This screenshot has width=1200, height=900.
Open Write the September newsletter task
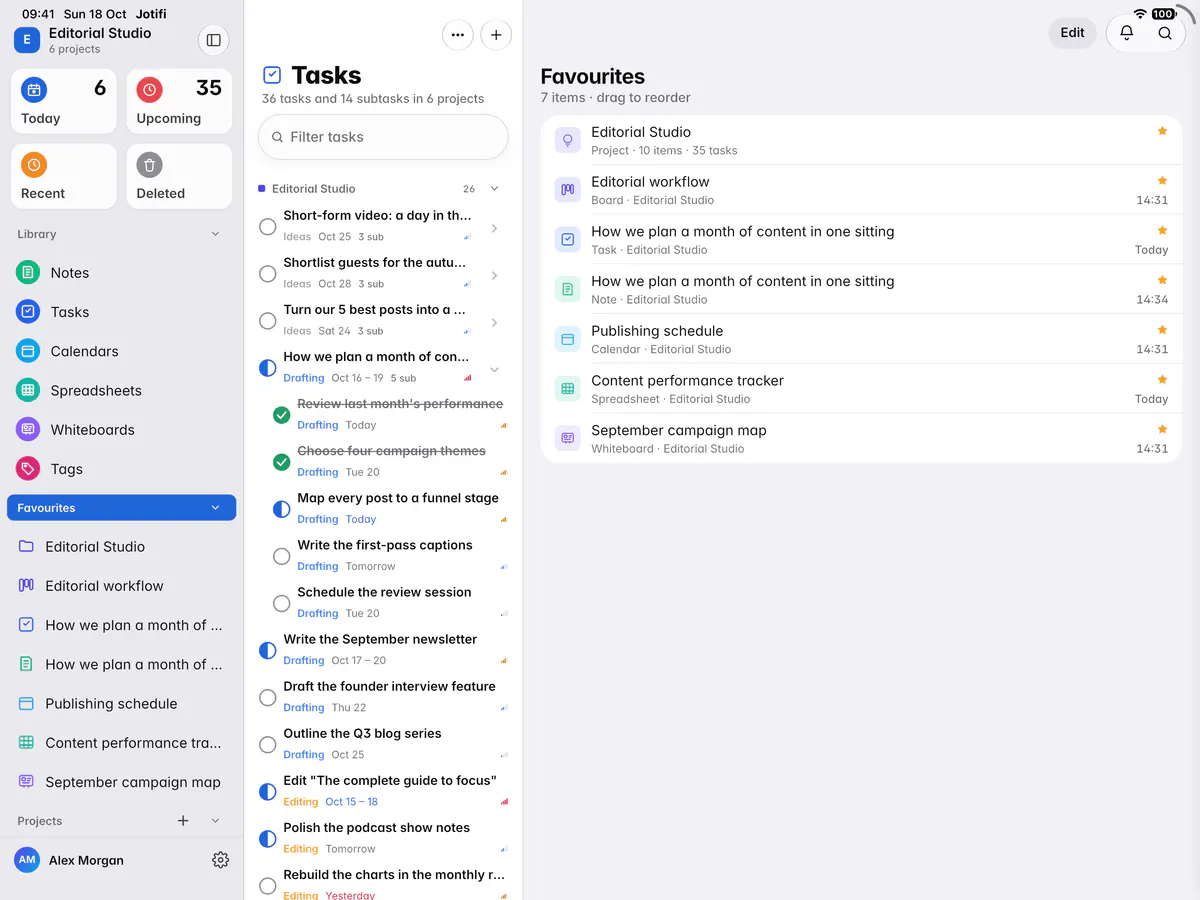(x=383, y=650)
